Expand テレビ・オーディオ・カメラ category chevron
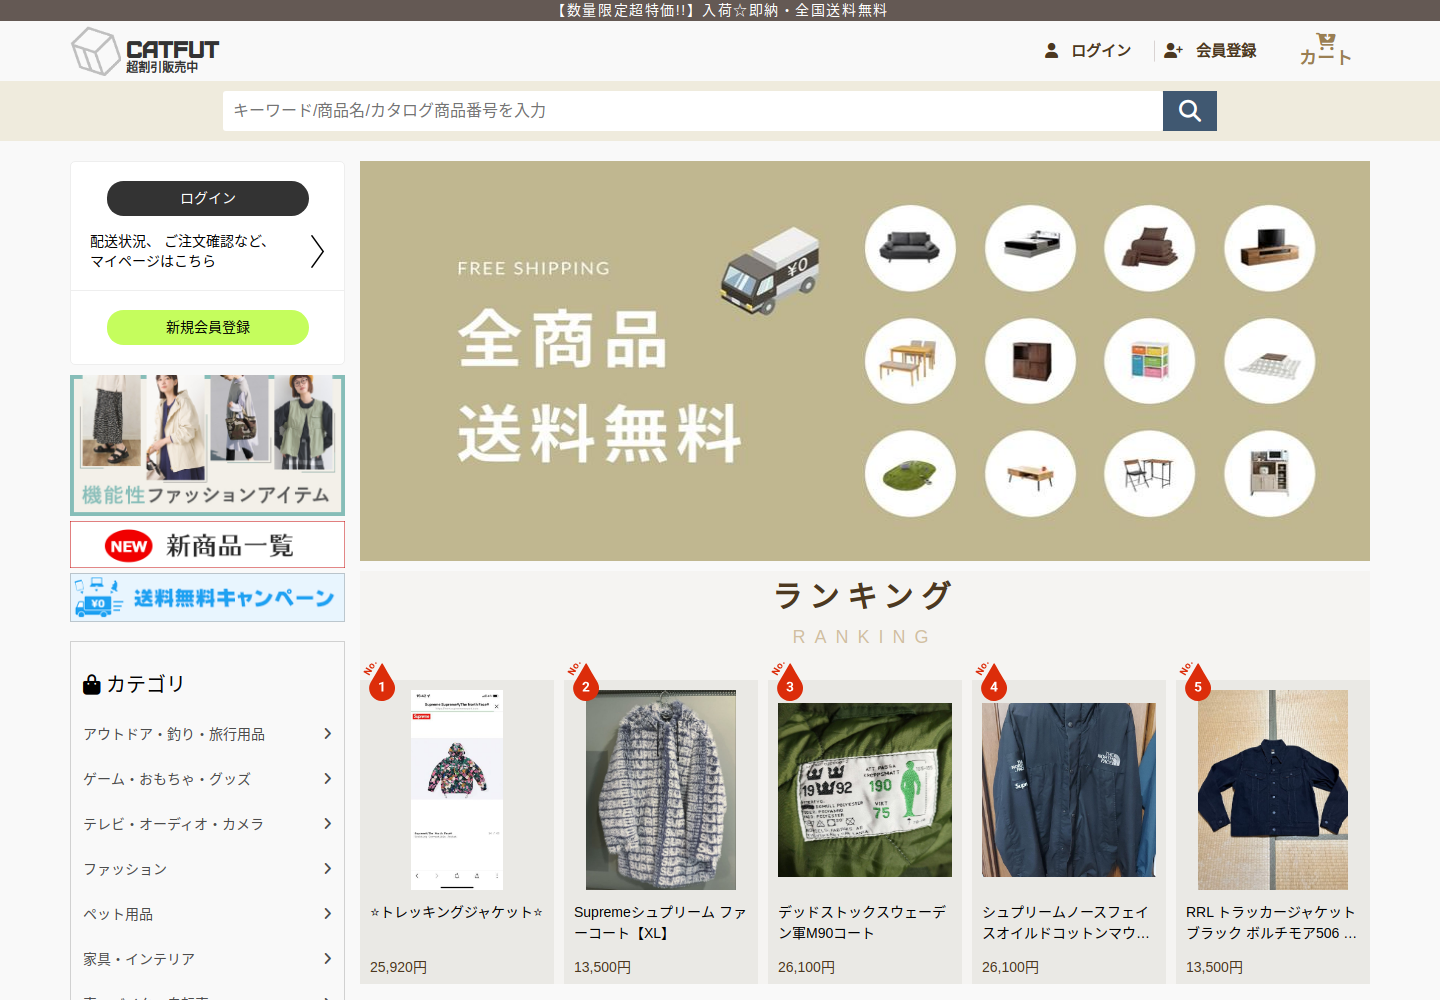The image size is (1440, 1000). tap(327, 824)
